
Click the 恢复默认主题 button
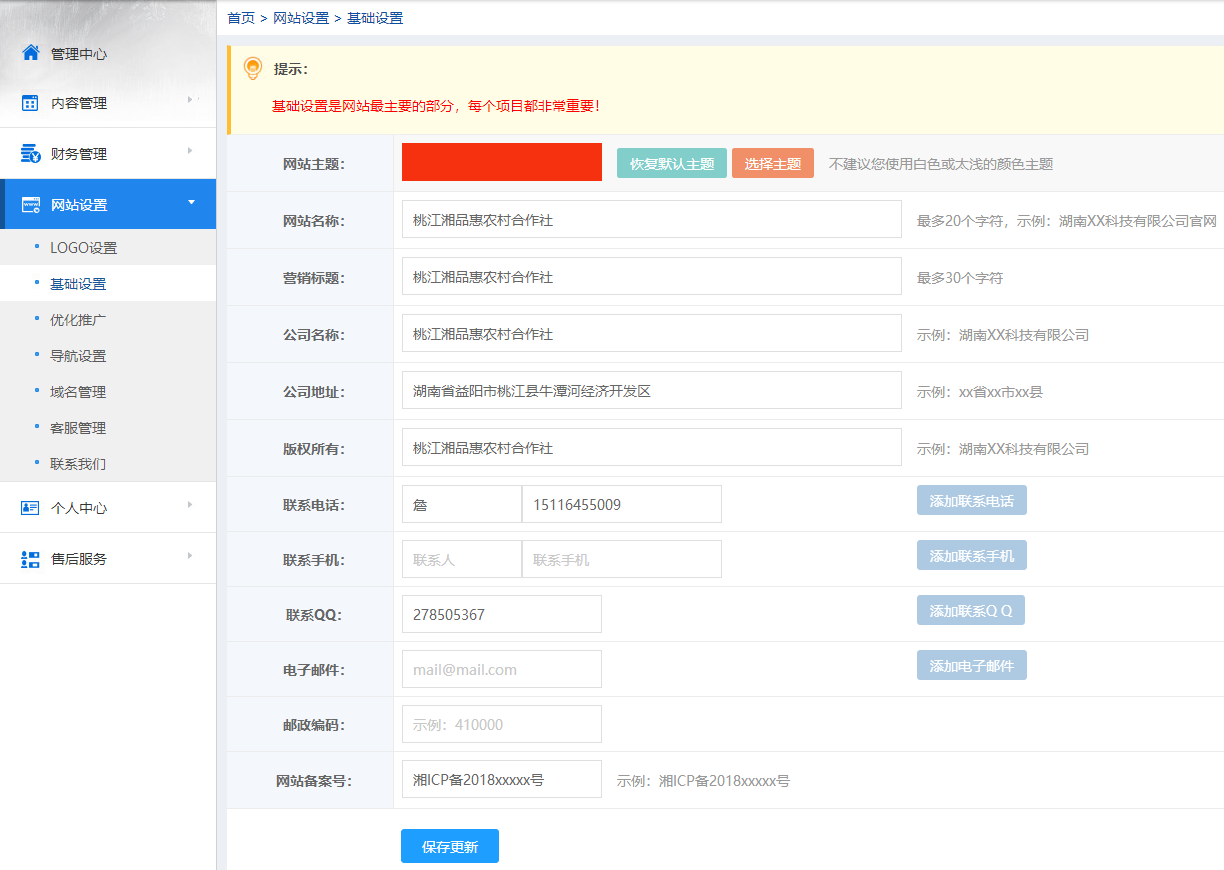pyautogui.click(x=671, y=164)
